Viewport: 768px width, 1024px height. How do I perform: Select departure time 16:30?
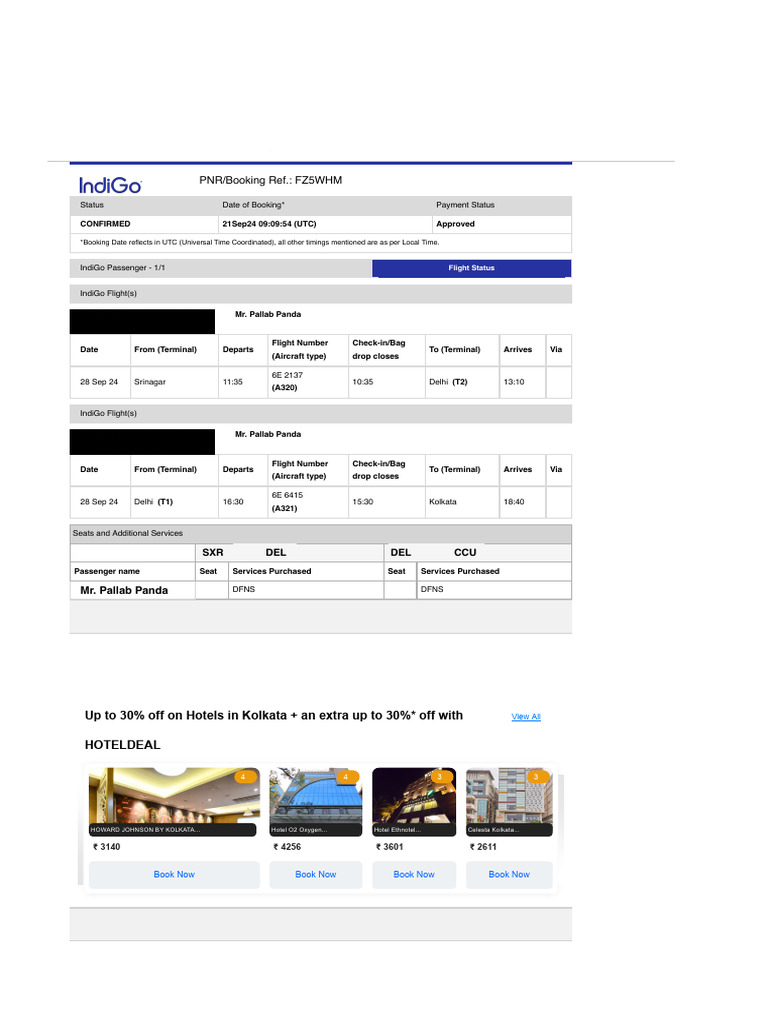coord(233,502)
